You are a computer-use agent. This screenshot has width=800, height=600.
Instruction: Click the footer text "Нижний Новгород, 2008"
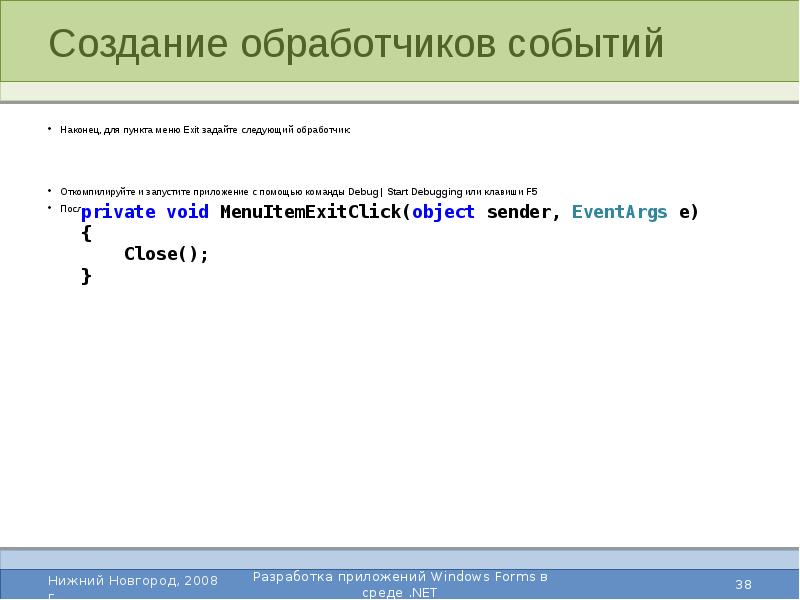(x=131, y=581)
